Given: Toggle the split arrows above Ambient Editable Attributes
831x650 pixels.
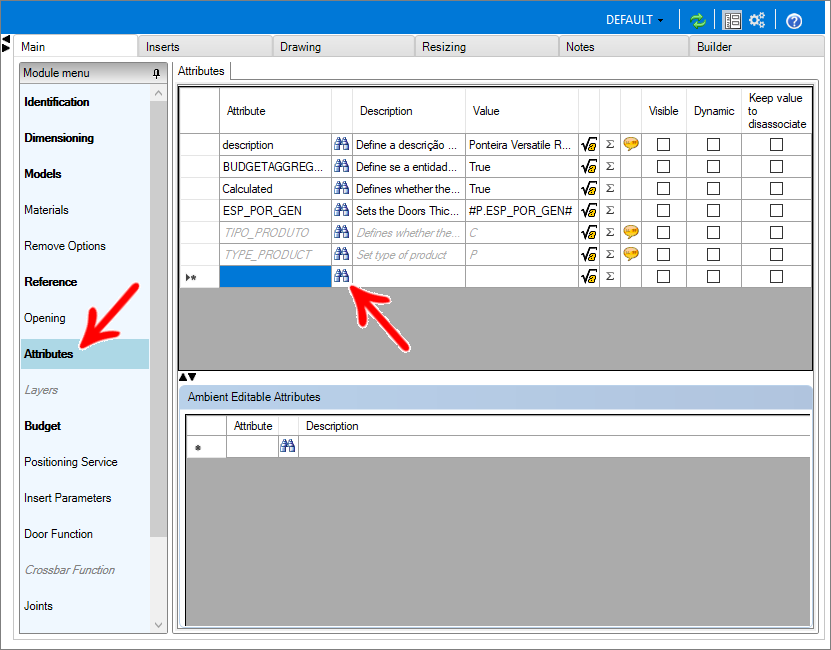Looking at the screenshot, I should click(188, 377).
